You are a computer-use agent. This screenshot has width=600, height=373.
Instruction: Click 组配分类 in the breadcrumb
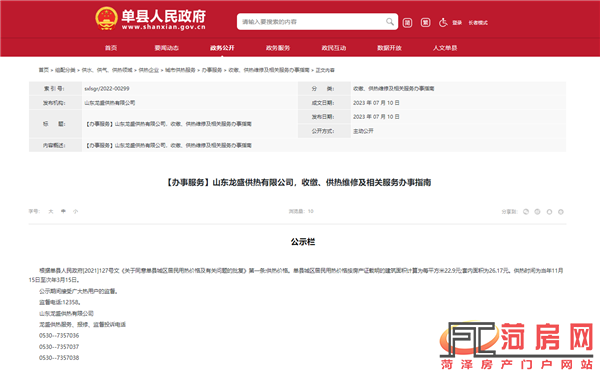(x=65, y=70)
